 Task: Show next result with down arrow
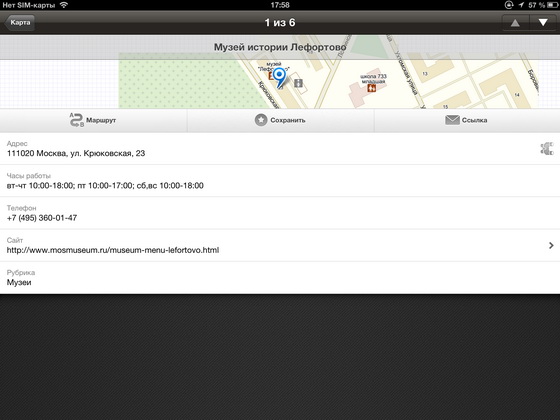click(x=543, y=23)
